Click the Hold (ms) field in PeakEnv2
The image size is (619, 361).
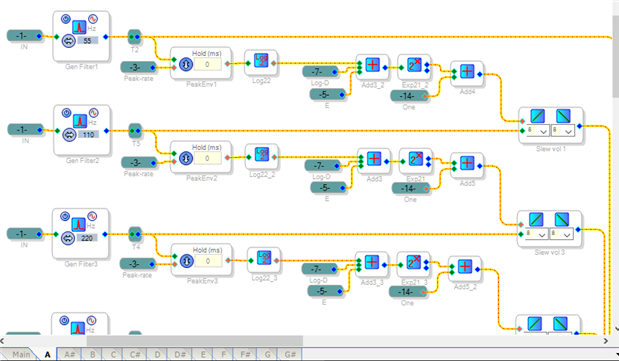pyautogui.click(x=207, y=158)
